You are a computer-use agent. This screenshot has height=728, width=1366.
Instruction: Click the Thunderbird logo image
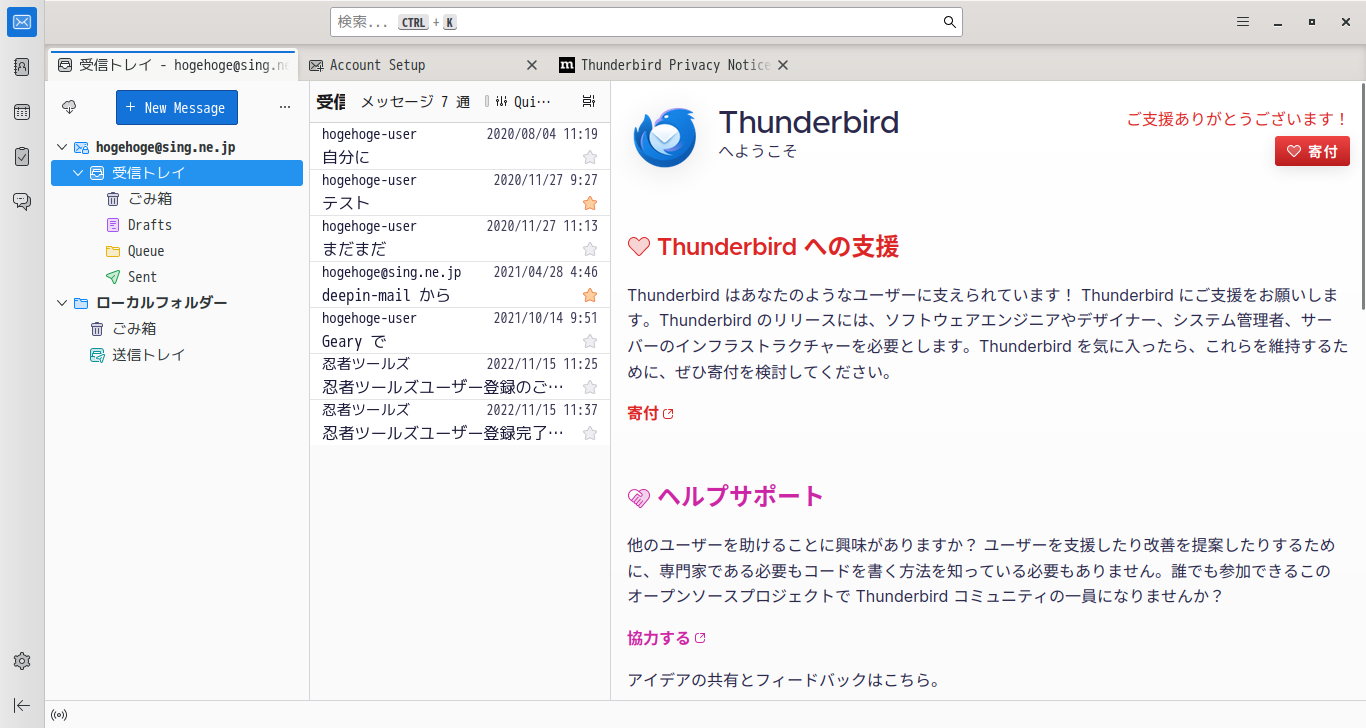click(664, 137)
